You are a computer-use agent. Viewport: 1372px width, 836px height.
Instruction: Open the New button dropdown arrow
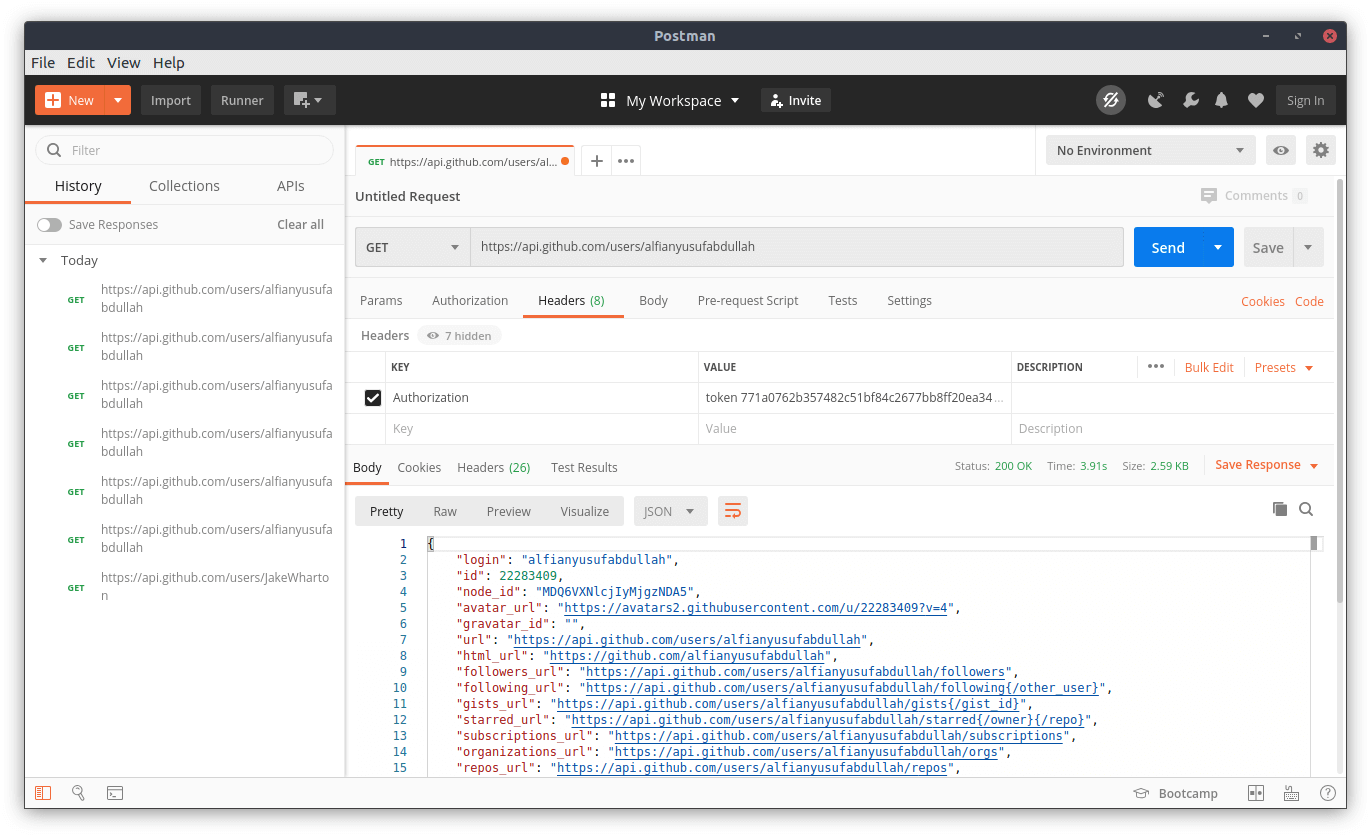click(x=118, y=100)
